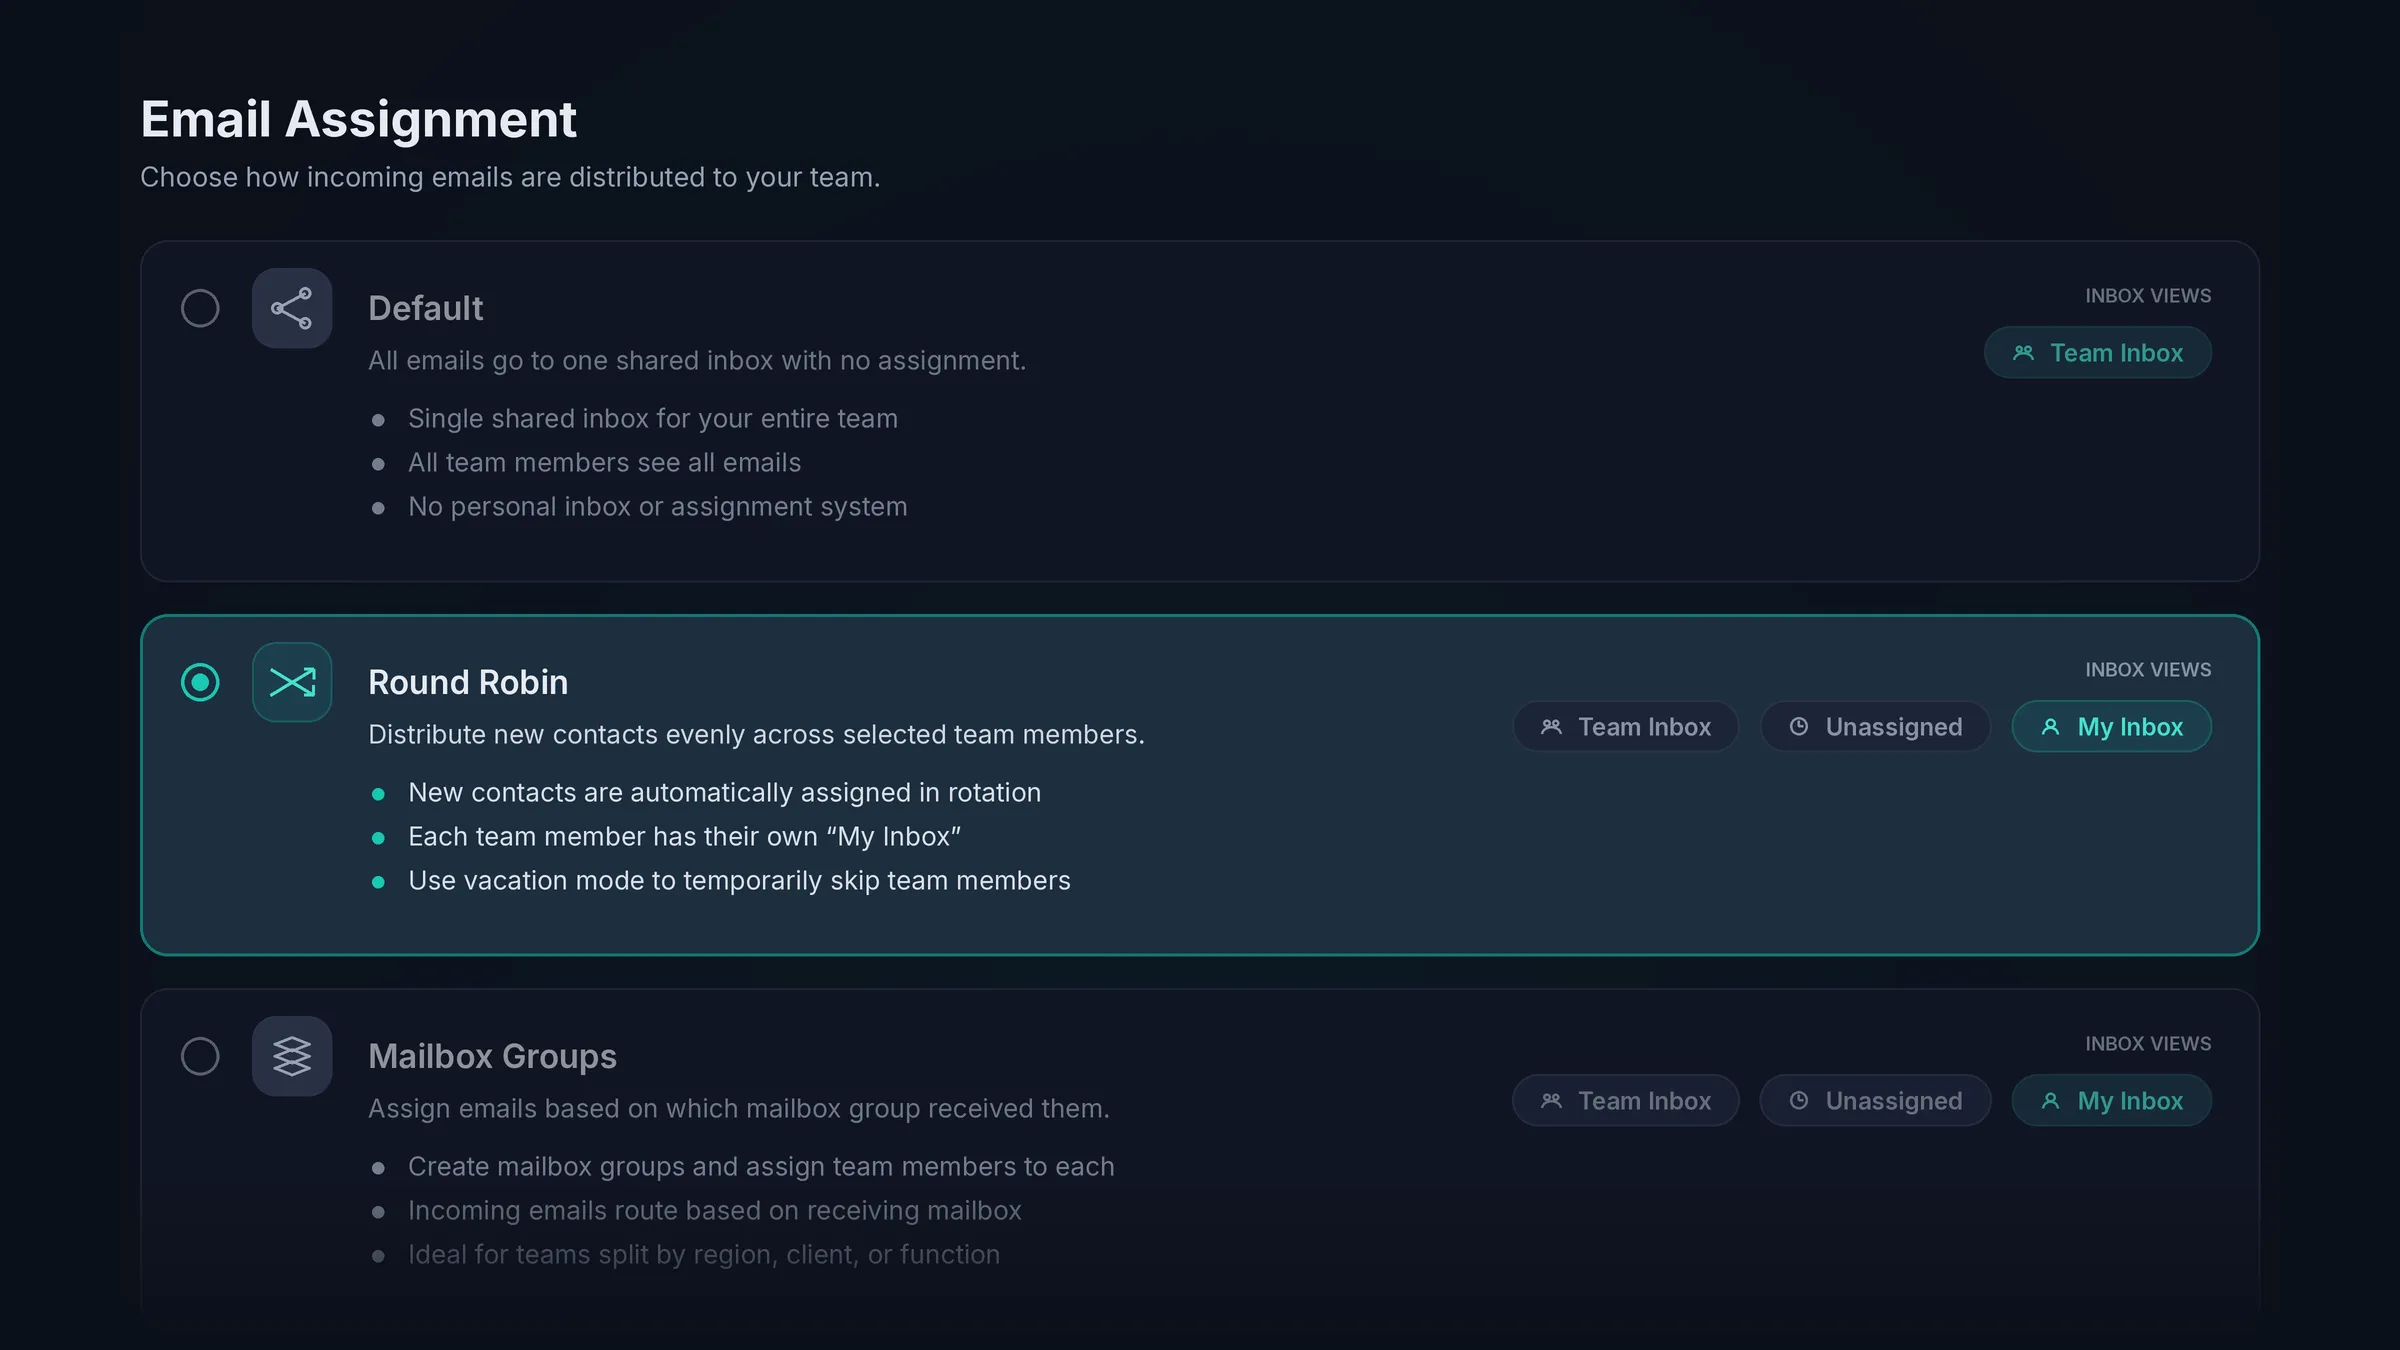This screenshot has width=2400, height=1350.
Task: Click INBOX VIEWS label in Default card
Action: coord(2148,296)
